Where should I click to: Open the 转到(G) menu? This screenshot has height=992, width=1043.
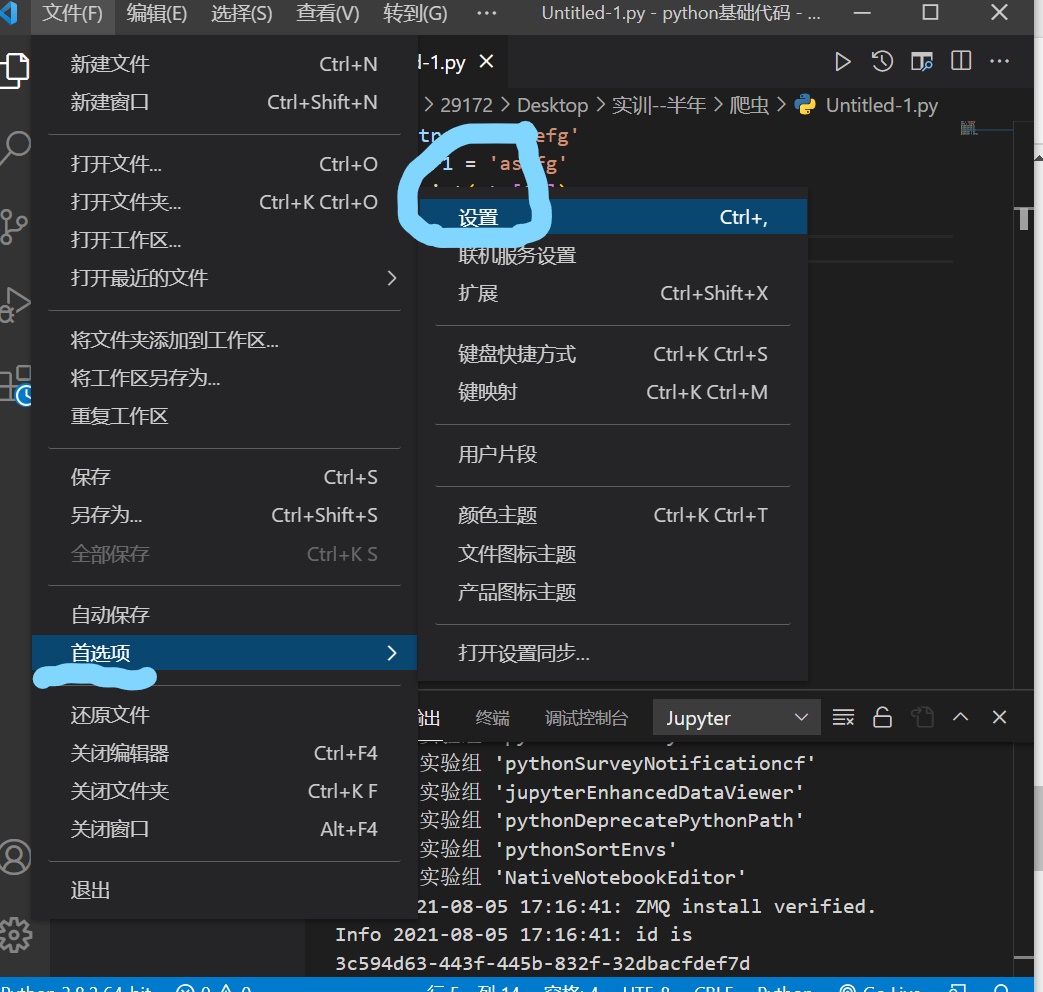(x=415, y=13)
